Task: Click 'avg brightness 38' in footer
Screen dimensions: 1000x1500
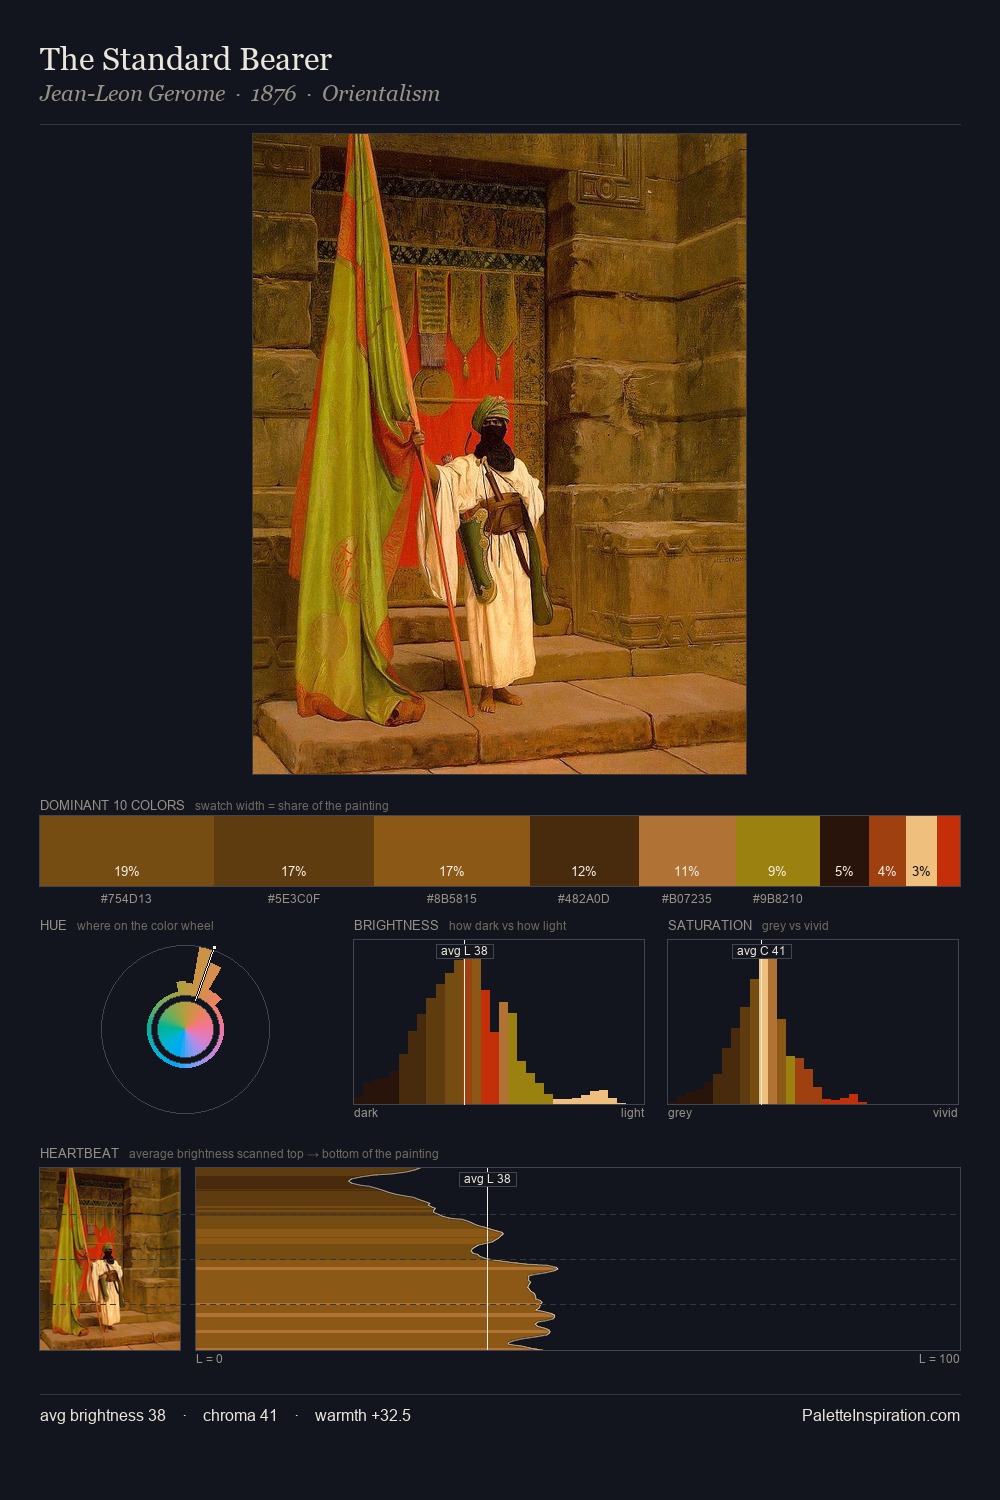Action: (x=103, y=1415)
